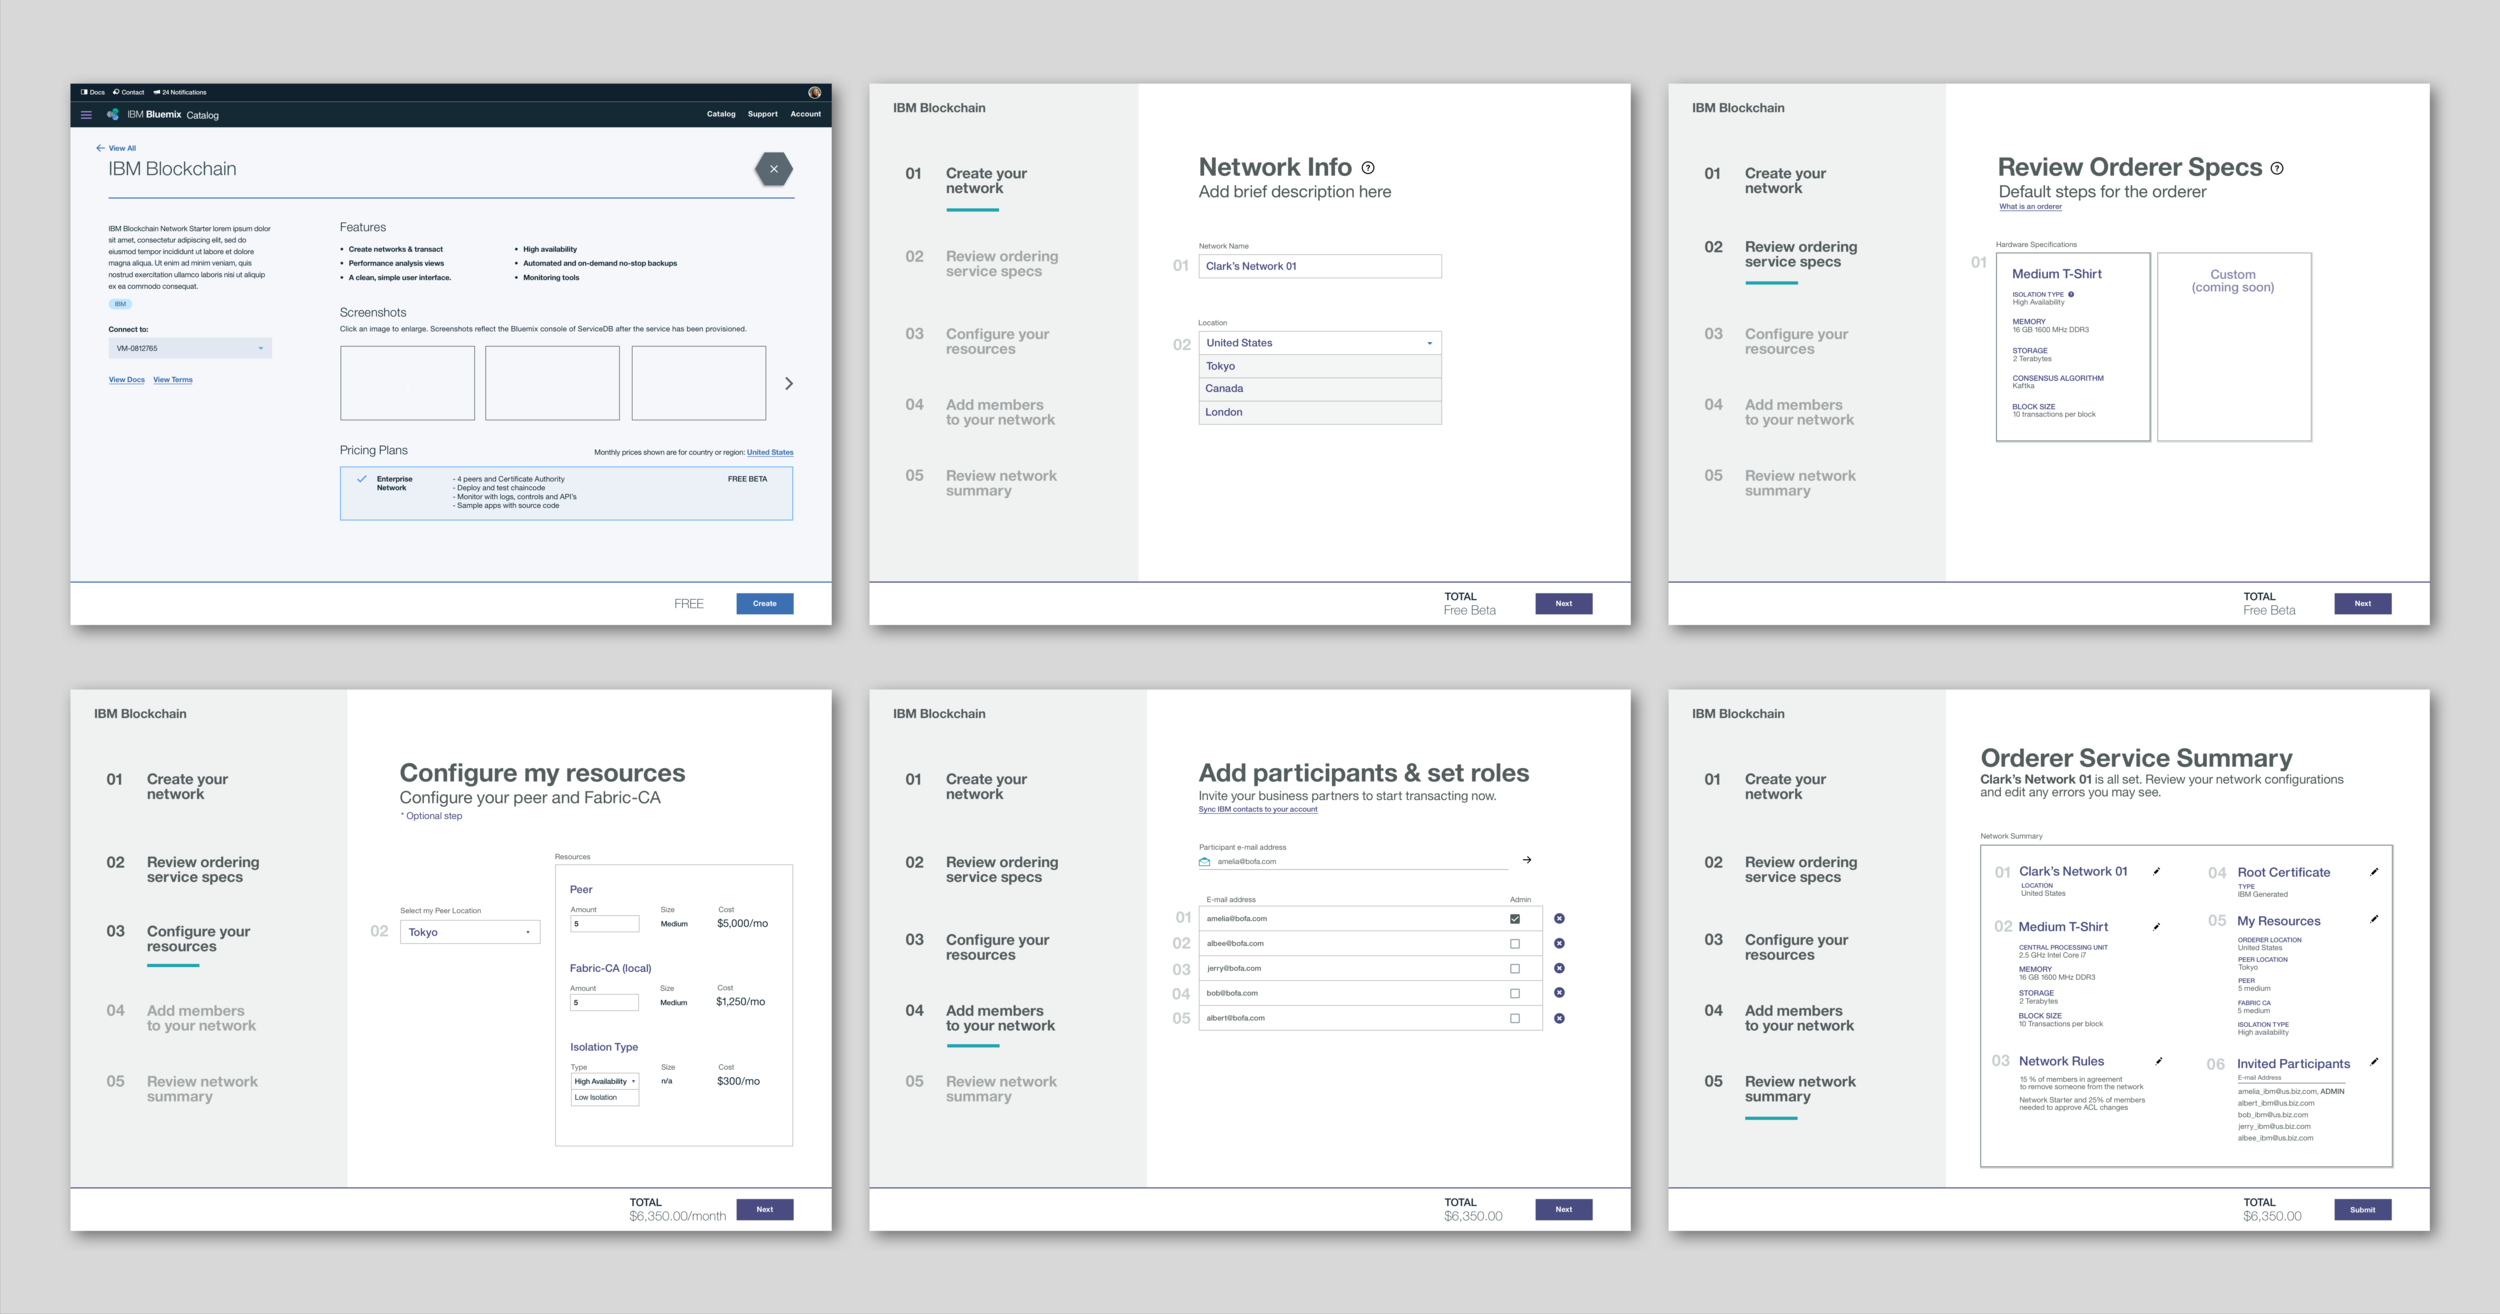The height and width of the screenshot is (1314, 2500).
Task: Check Admin for albee@bofa.com
Action: (1515, 943)
